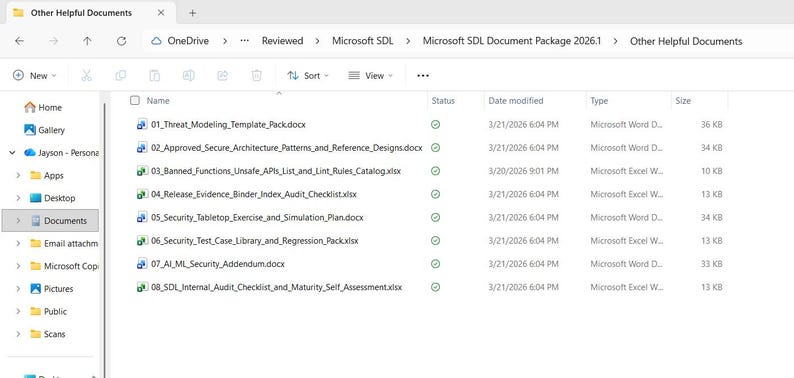Select 06_Security_Test_Case_Library_and_Regression_Pack.xlsx filename
The width and height of the screenshot is (794, 378).
pos(255,241)
